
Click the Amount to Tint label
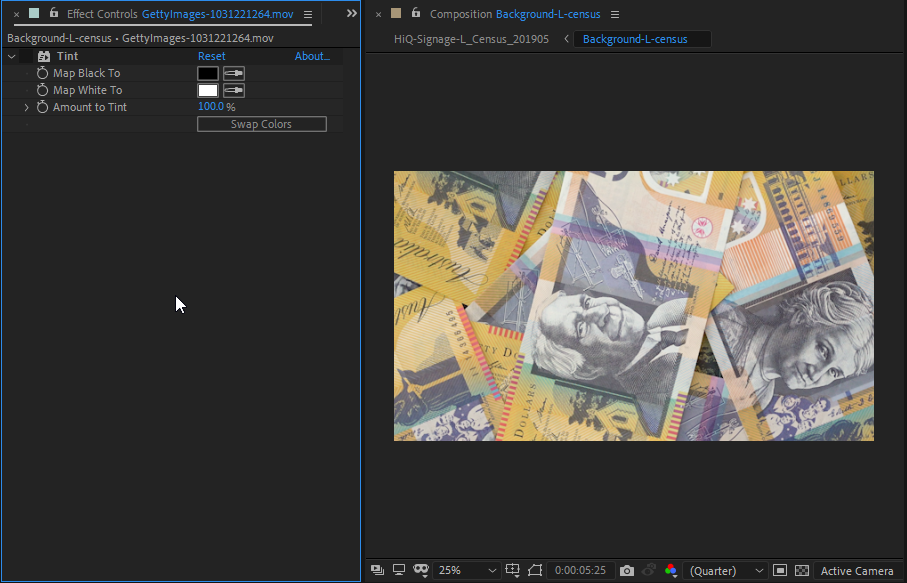tap(90, 107)
